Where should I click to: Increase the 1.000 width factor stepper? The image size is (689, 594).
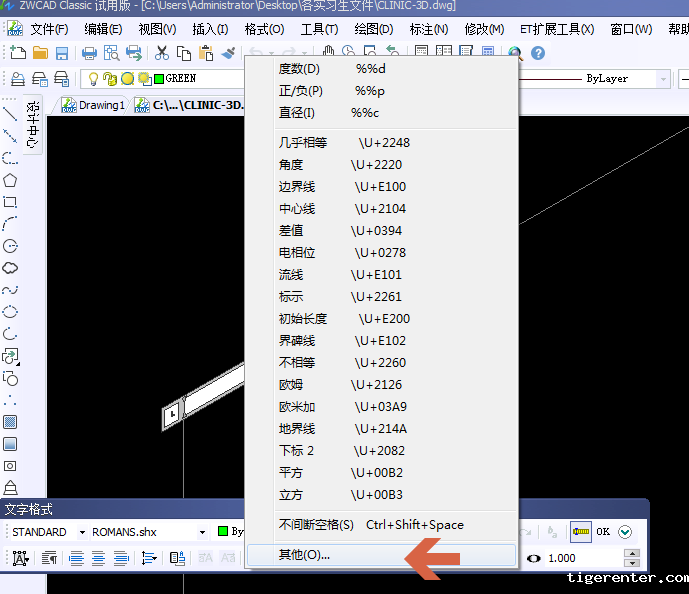[x=632, y=554]
